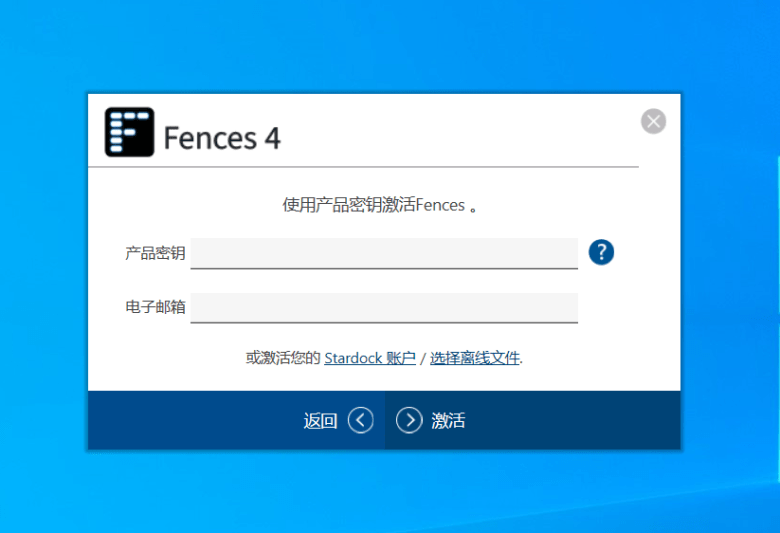
Task: Click the left arrow circle icon beside 返回
Action: point(361,421)
